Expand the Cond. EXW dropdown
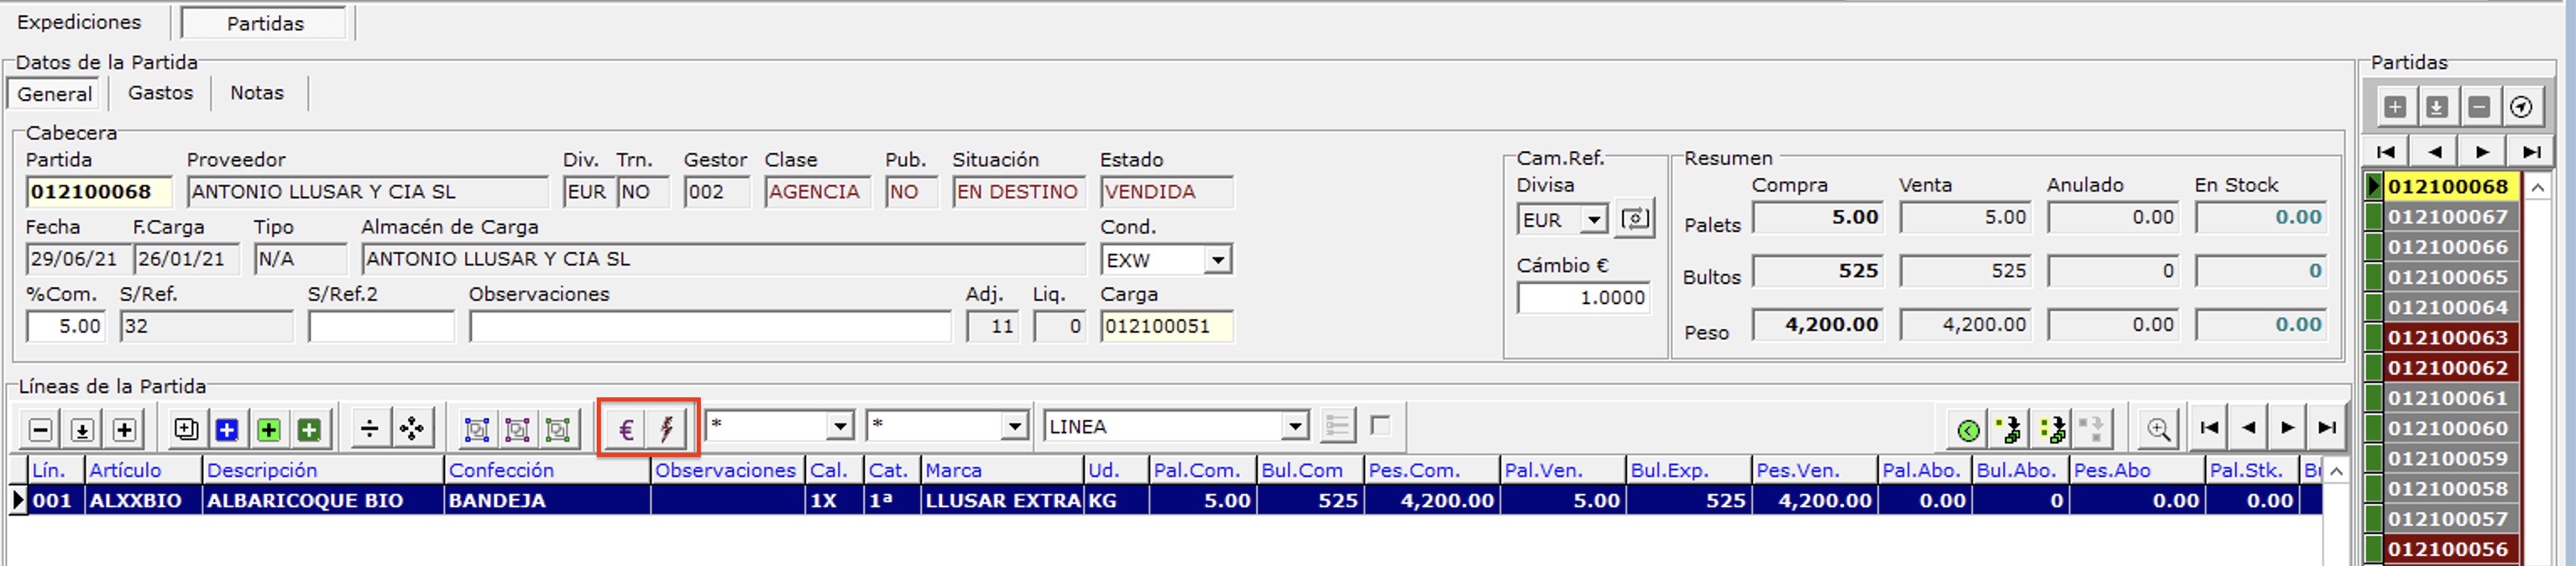Viewport: 2576px width, 566px height. [1217, 261]
